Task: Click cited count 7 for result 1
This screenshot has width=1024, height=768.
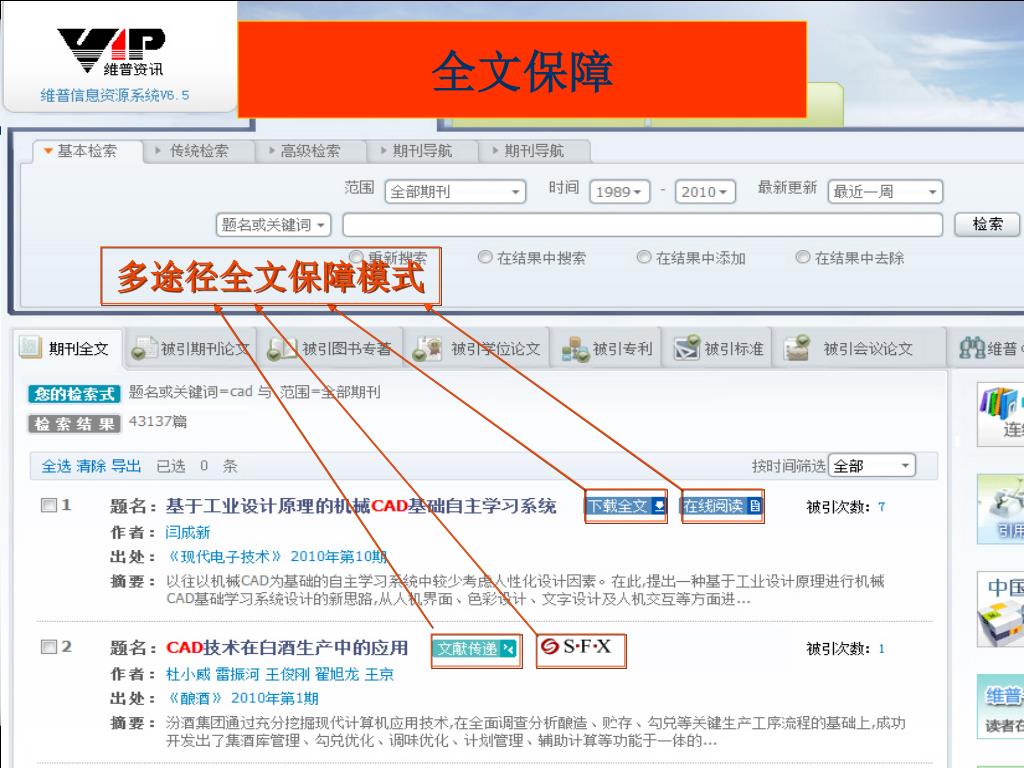Action: [882, 507]
